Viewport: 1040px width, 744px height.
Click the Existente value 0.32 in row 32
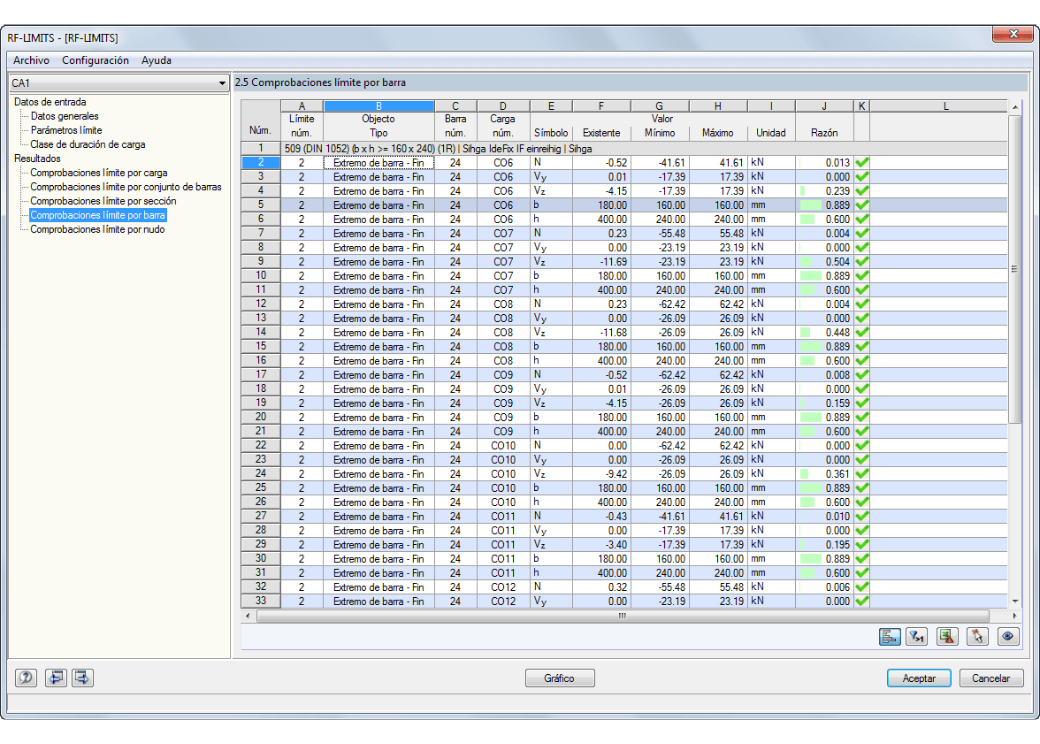click(617, 587)
